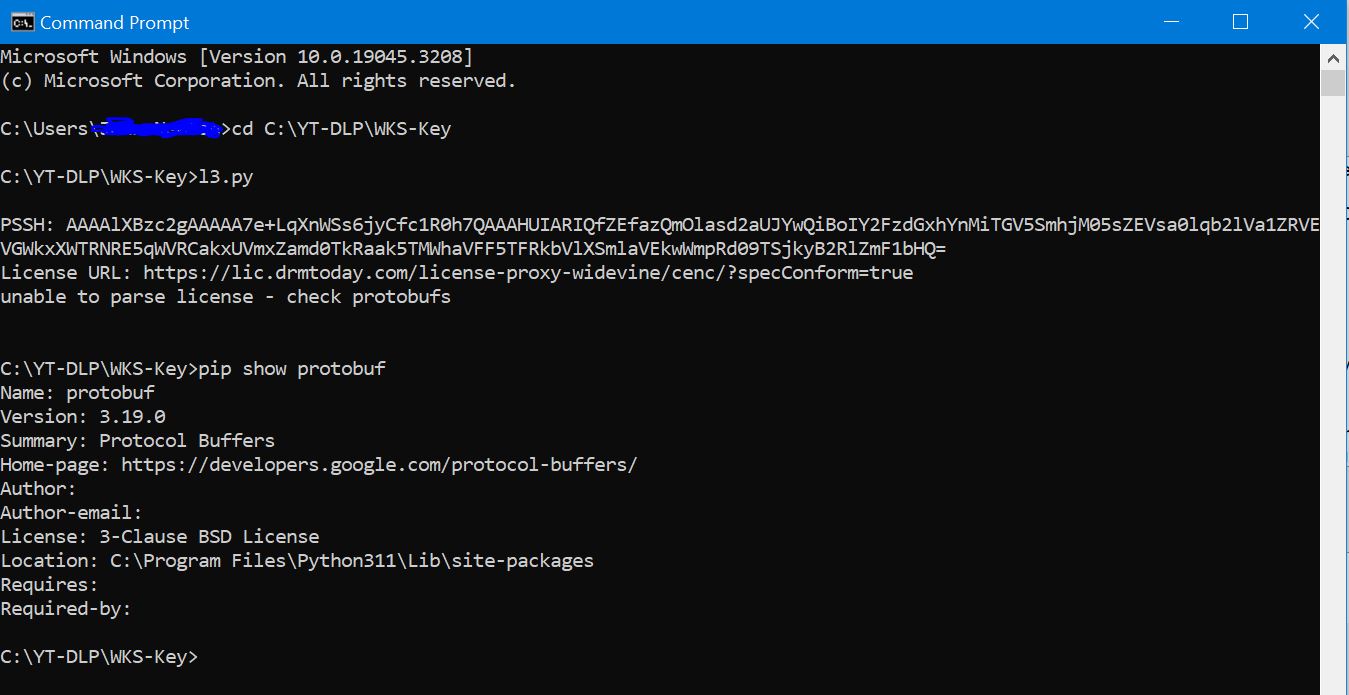
Task: Click the 'l3.py' command text
Action: (226, 177)
